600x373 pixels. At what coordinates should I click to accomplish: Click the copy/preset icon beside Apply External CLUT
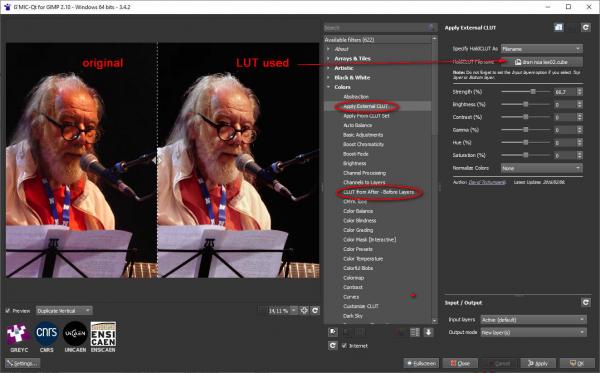click(558, 28)
